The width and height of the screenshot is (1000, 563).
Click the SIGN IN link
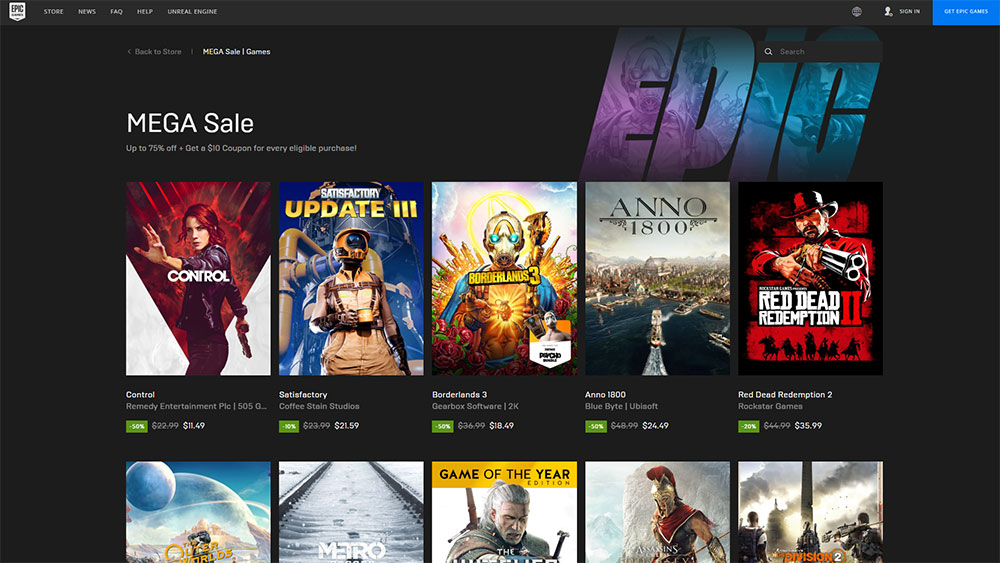click(x=909, y=11)
